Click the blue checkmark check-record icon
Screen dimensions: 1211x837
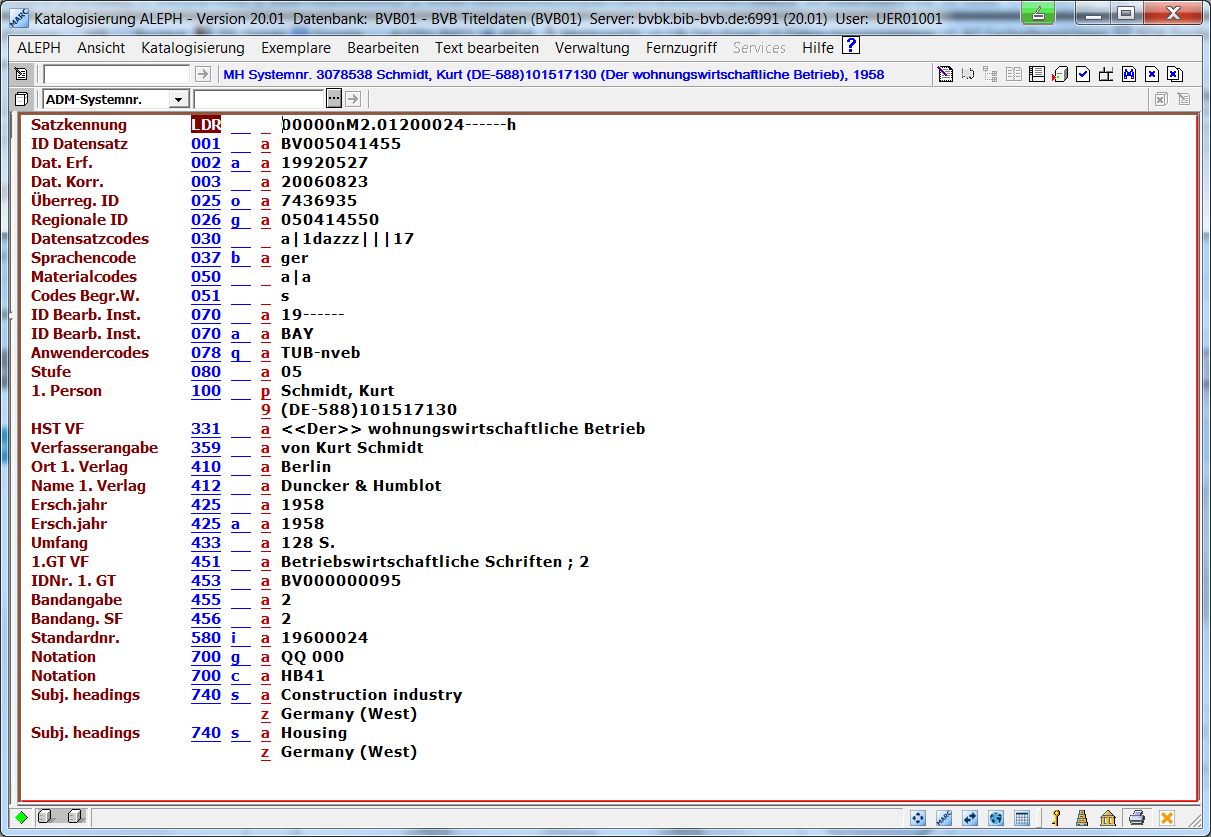pos(1083,74)
